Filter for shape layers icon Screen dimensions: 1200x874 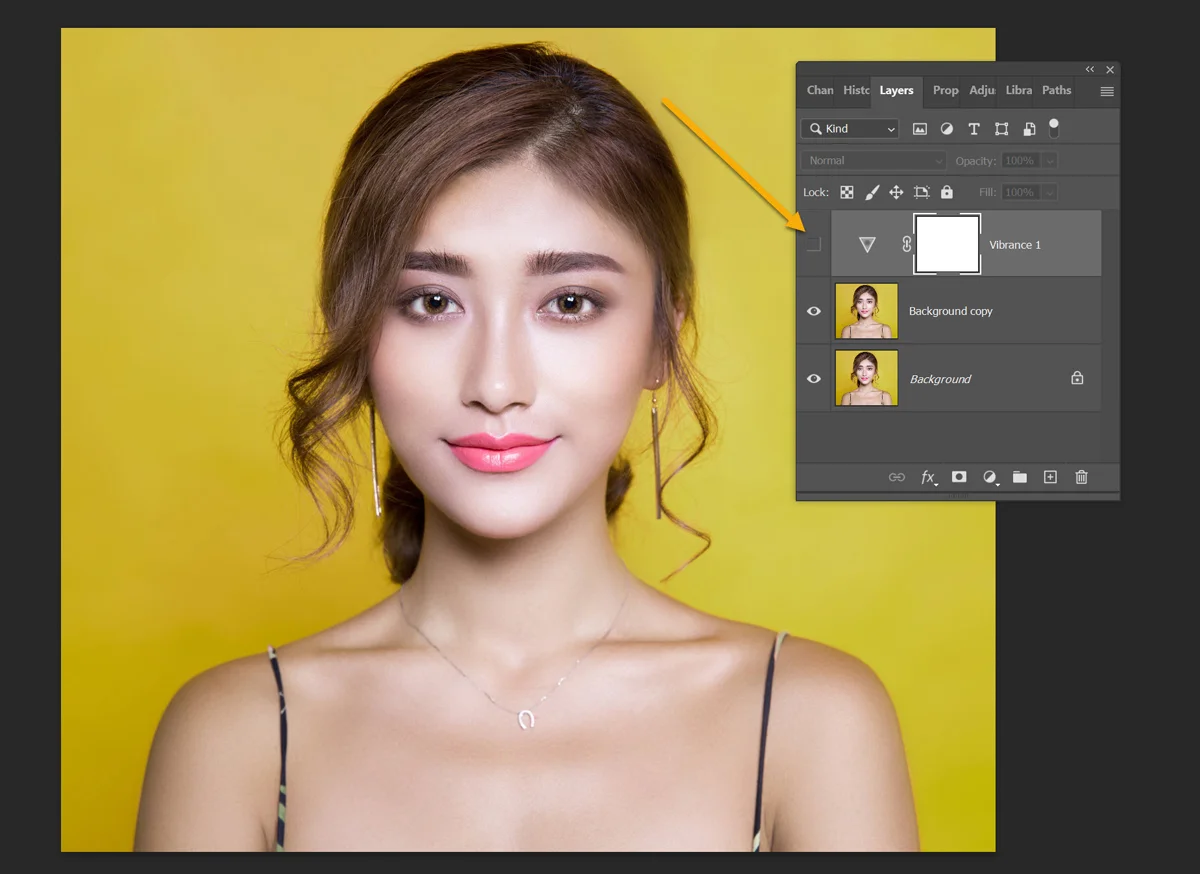(1001, 129)
